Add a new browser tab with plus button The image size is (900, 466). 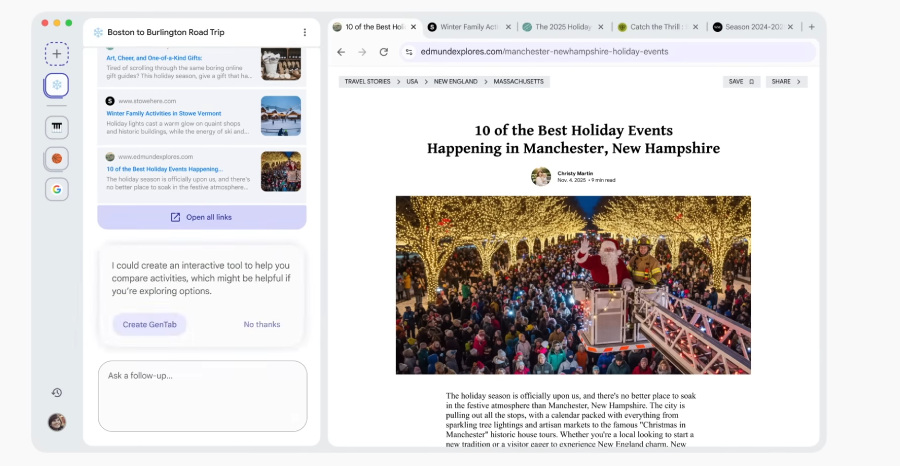[811, 27]
